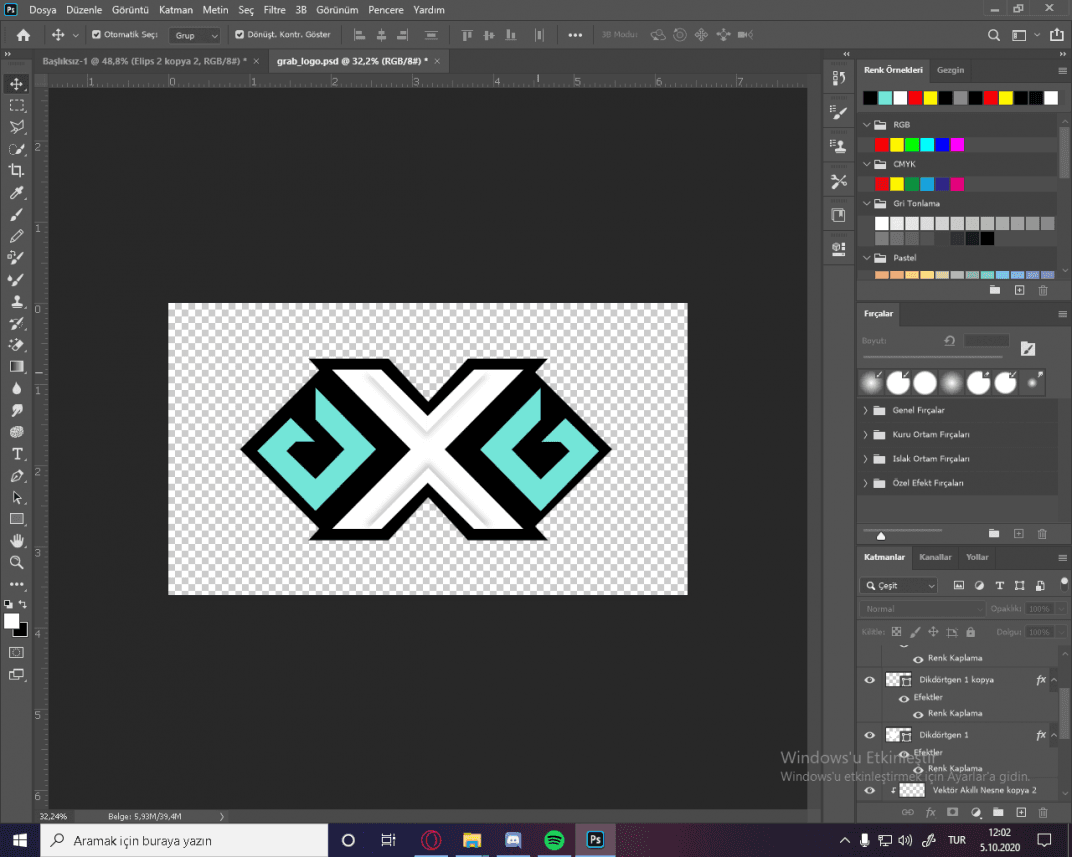Click the Home icon in options bar

[x=23, y=35]
